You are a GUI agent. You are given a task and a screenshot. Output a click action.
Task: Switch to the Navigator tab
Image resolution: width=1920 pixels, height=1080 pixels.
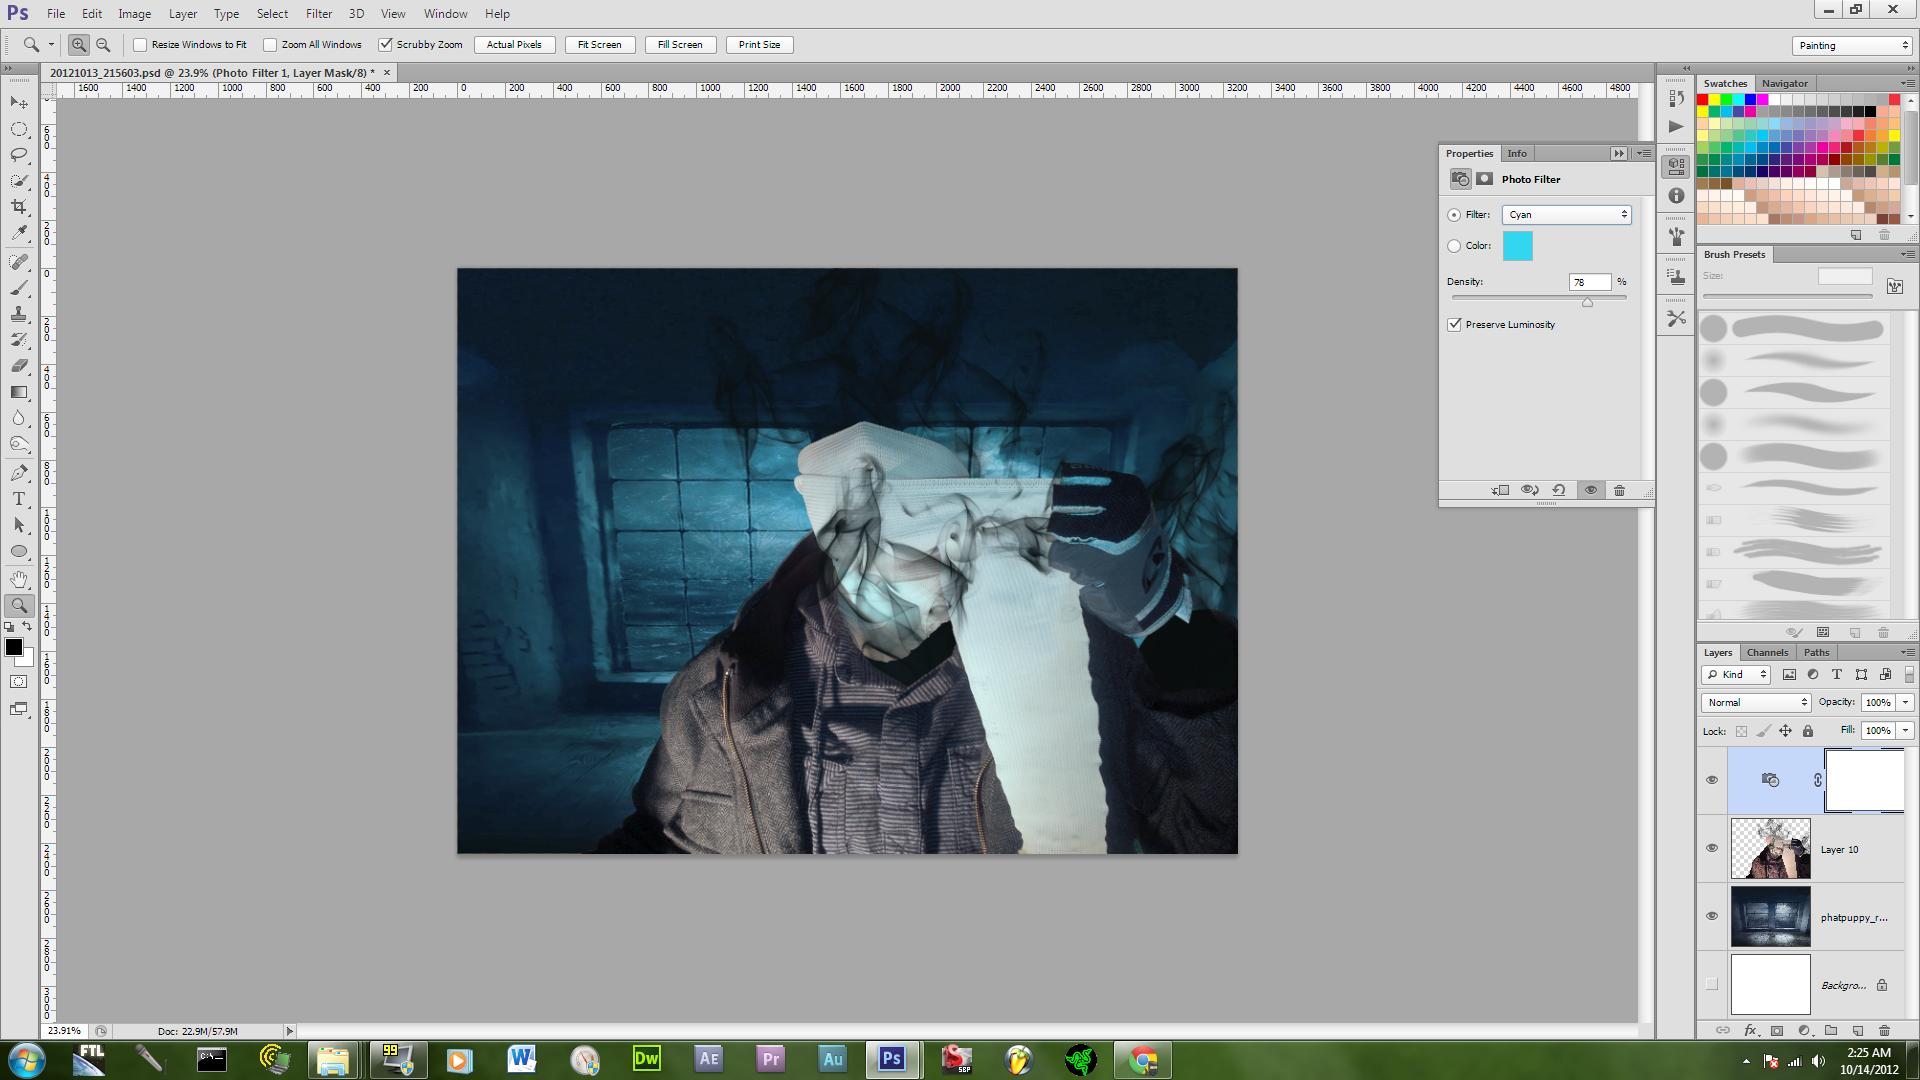click(1784, 83)
